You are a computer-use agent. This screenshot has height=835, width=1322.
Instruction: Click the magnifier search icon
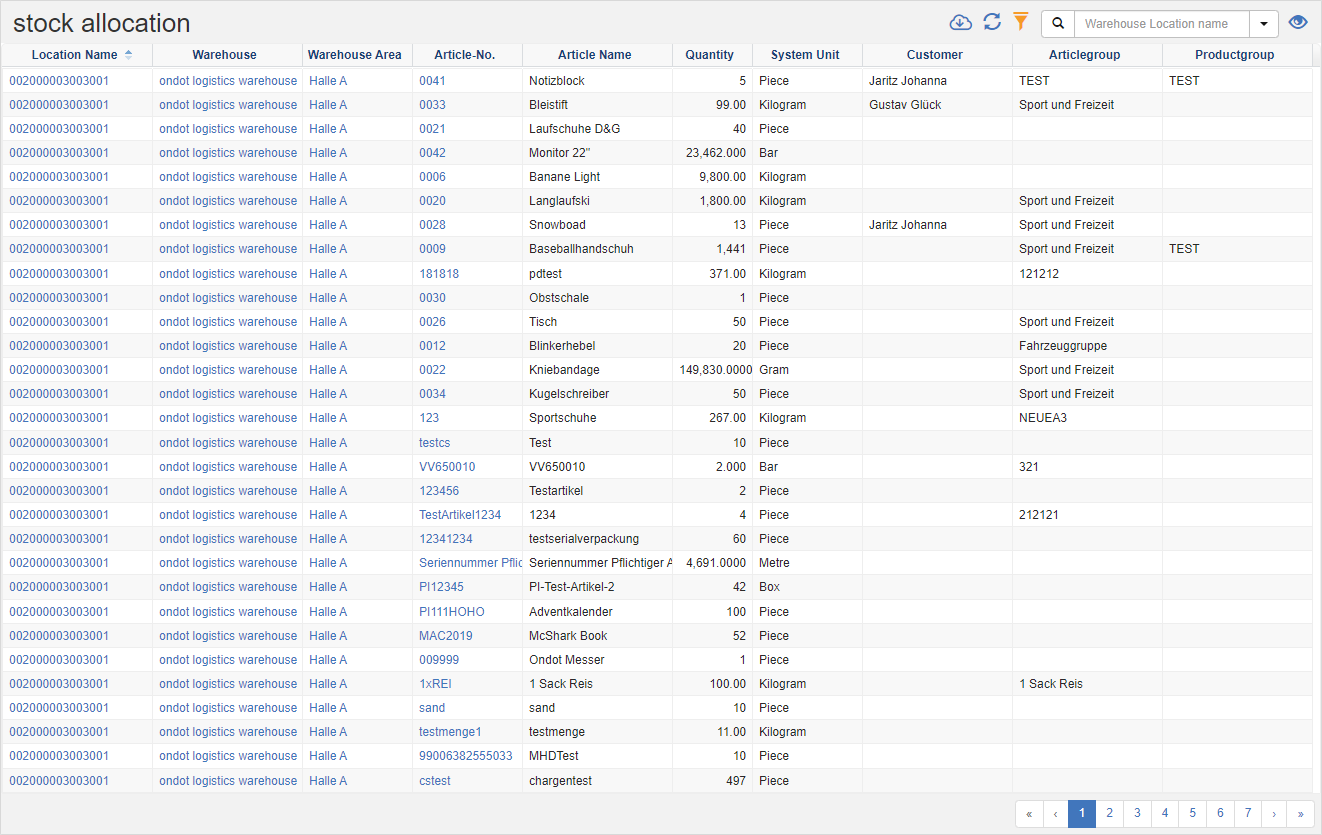[x=1058, y=24]
